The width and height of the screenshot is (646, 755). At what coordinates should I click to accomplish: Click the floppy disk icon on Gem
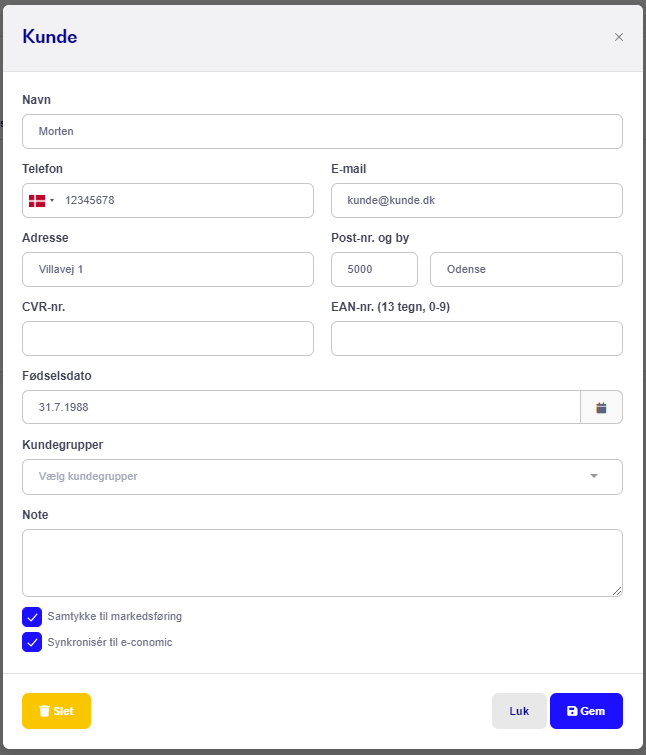click(x=572, y=711)
